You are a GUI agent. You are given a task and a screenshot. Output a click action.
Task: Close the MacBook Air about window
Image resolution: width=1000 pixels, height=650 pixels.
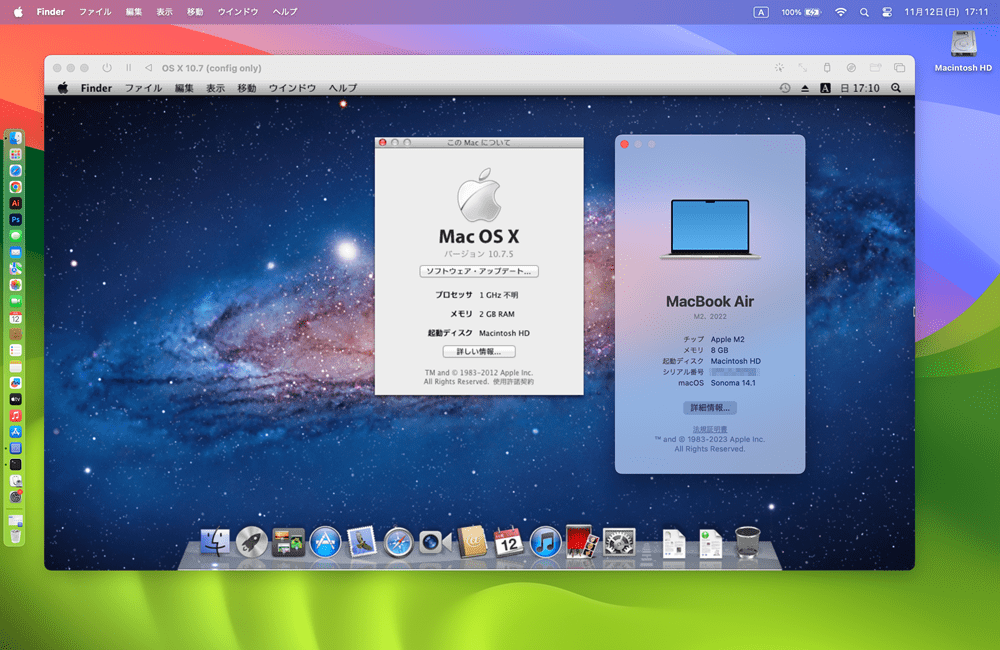[624, 144]
